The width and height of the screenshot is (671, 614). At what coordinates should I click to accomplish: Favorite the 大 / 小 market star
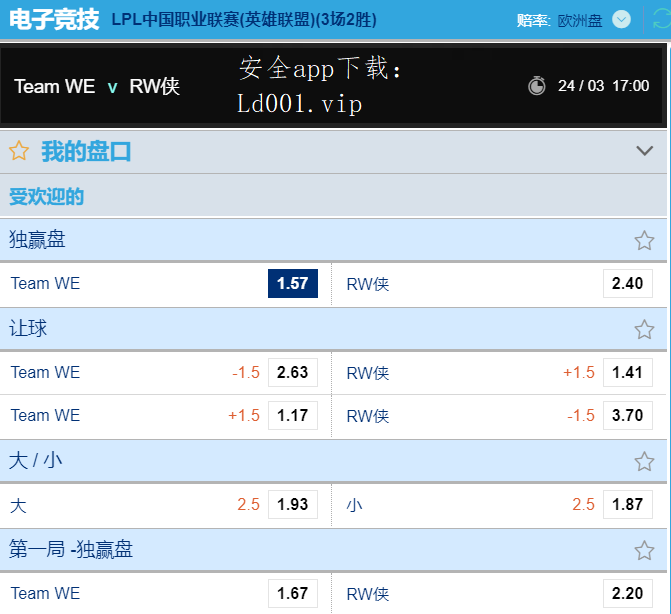tap(644, 461)
